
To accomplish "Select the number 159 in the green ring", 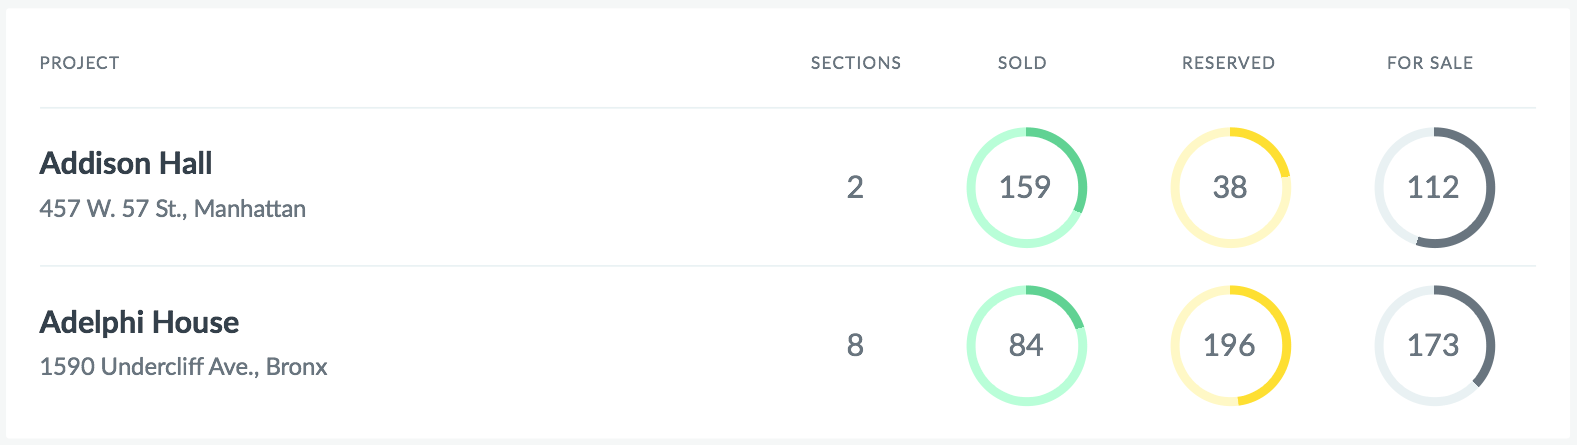I will (1026, 187).
